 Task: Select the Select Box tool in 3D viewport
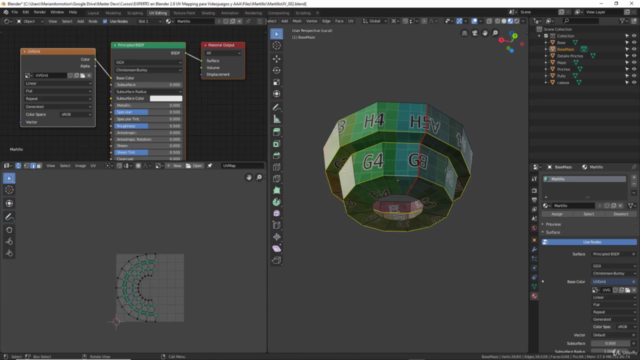coord(276,34)
